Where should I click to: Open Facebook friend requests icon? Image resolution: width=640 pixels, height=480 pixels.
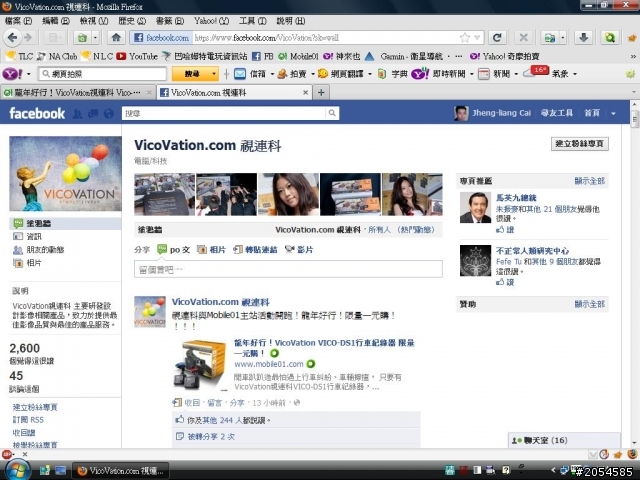[x=77, y=113]
